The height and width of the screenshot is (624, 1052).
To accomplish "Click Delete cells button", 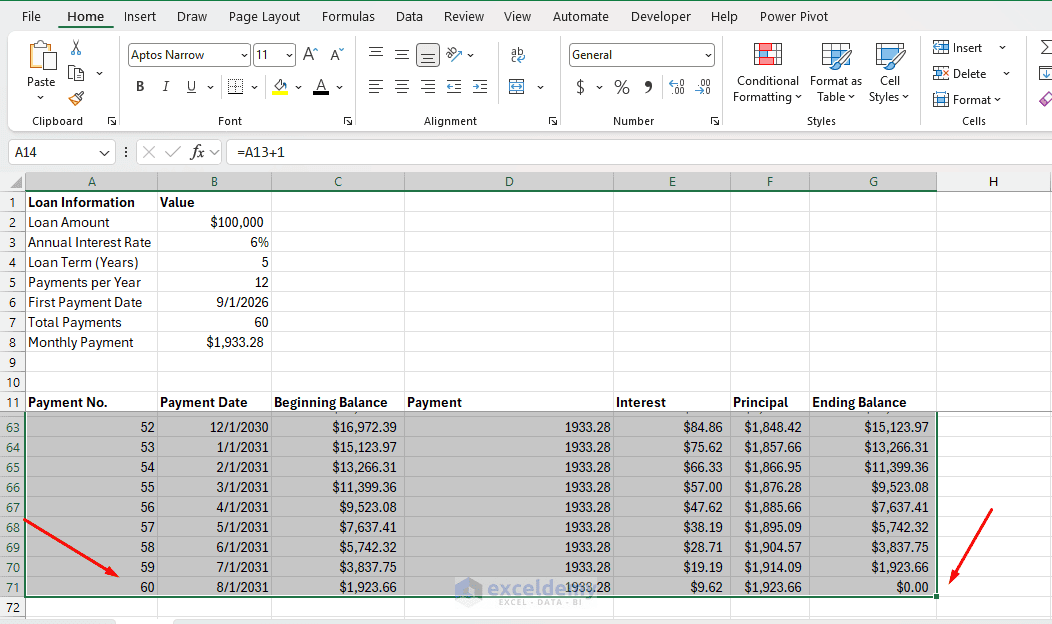I will coord(959,74).
